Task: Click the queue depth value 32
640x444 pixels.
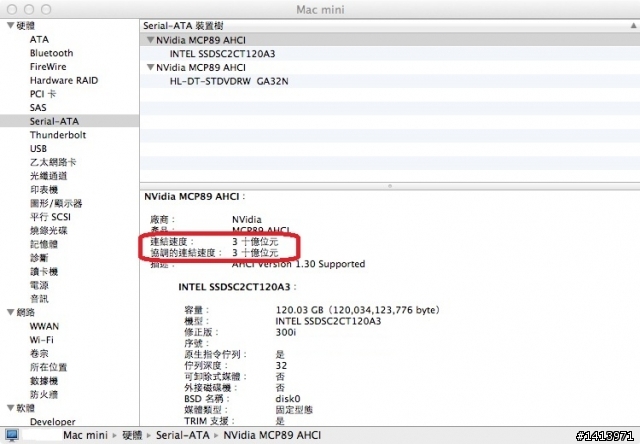Action: point(281,365)
